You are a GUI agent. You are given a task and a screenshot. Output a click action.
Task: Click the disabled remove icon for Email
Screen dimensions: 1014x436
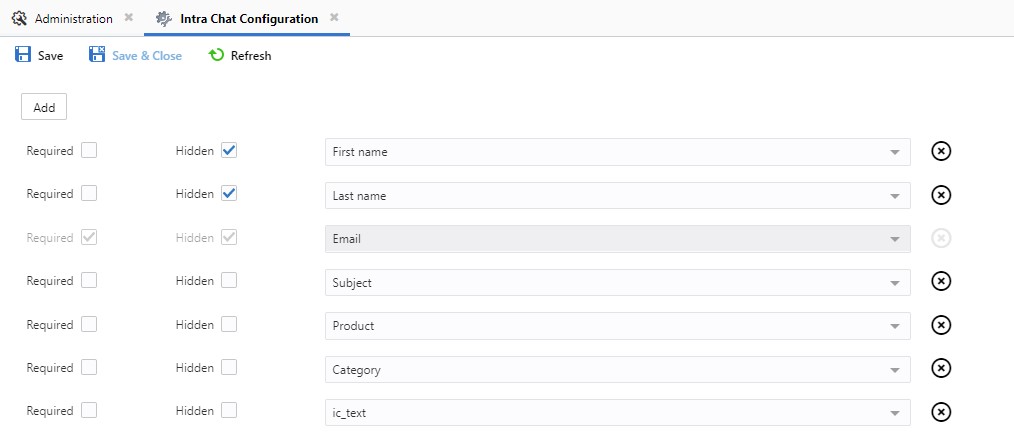(941, 239)
